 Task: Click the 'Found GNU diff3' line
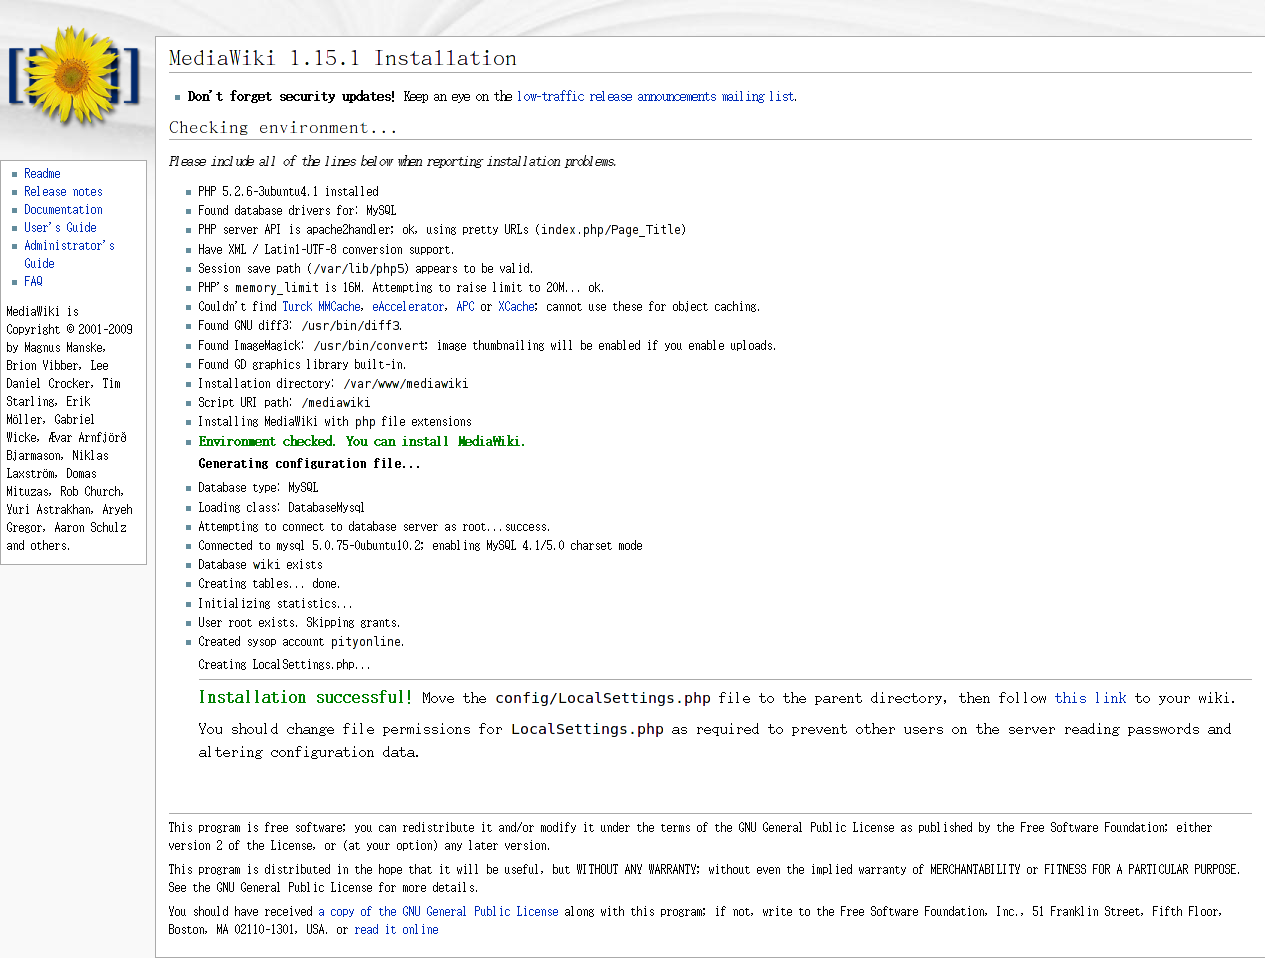tap(300, 326)
